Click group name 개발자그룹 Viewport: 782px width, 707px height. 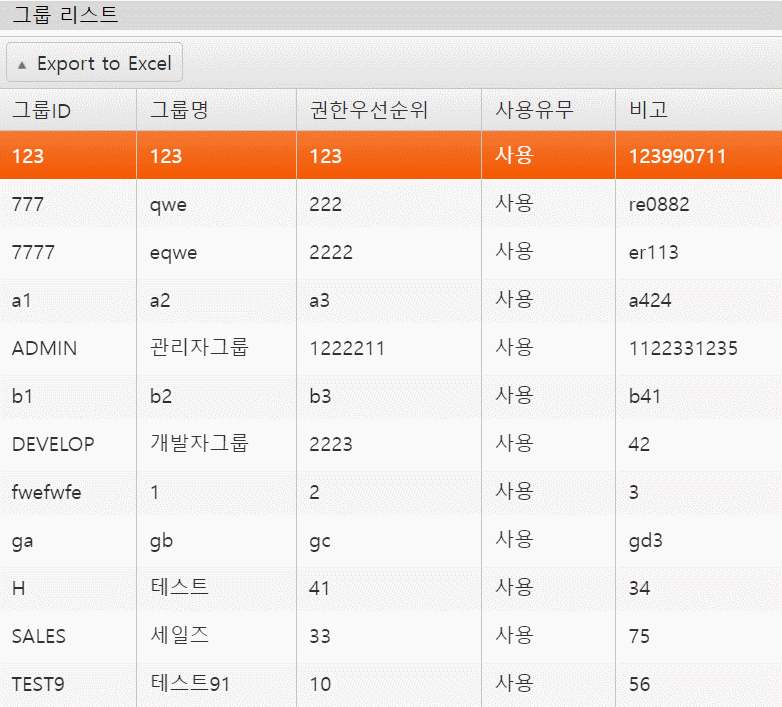pyautogui.click(x=199, y=443)
